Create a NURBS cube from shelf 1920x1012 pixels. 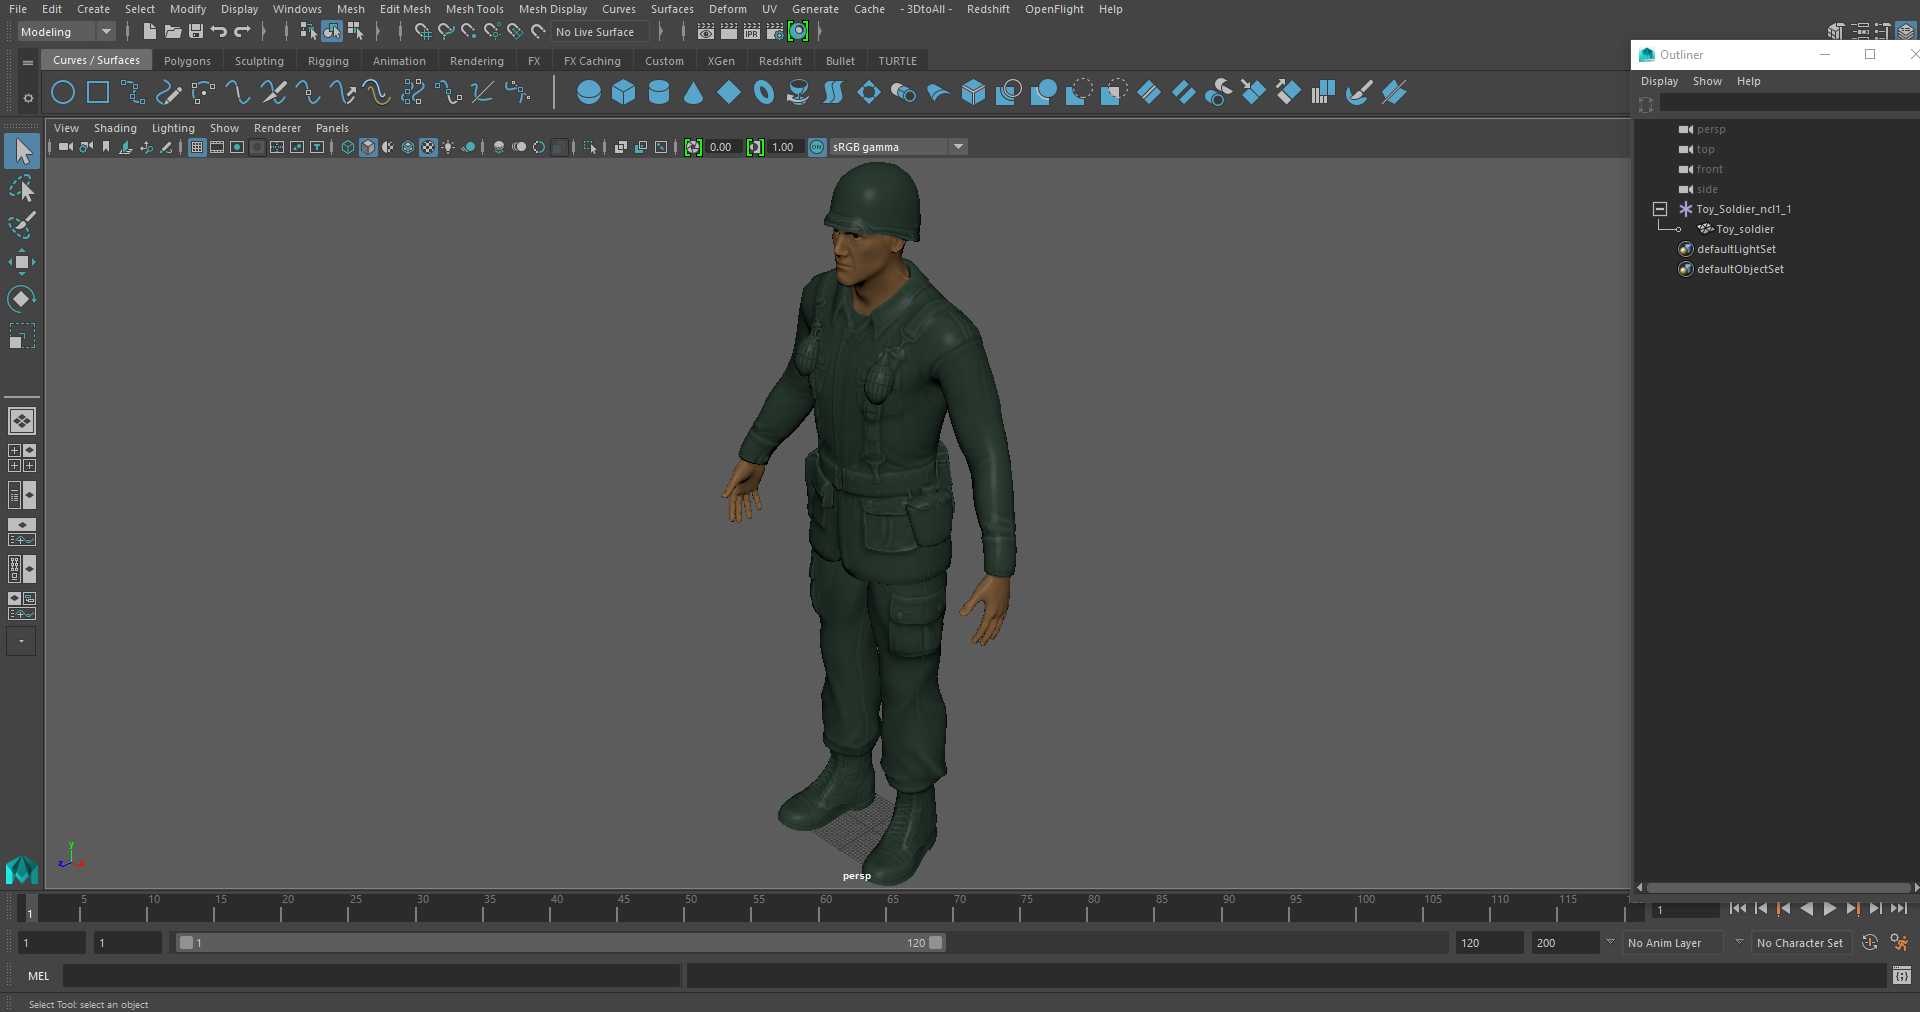pos(624,93)
